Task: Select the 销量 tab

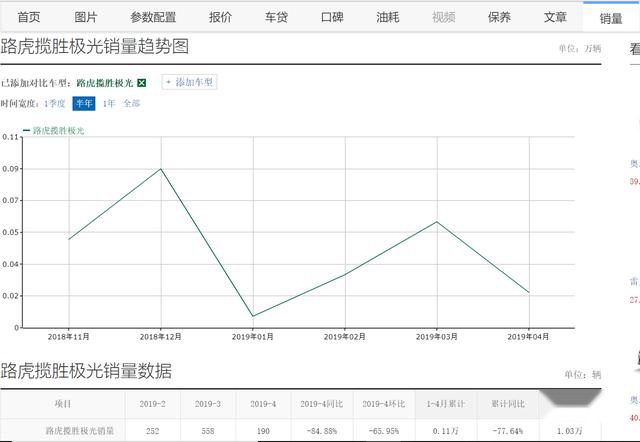Action: click(x=611, y=18)
